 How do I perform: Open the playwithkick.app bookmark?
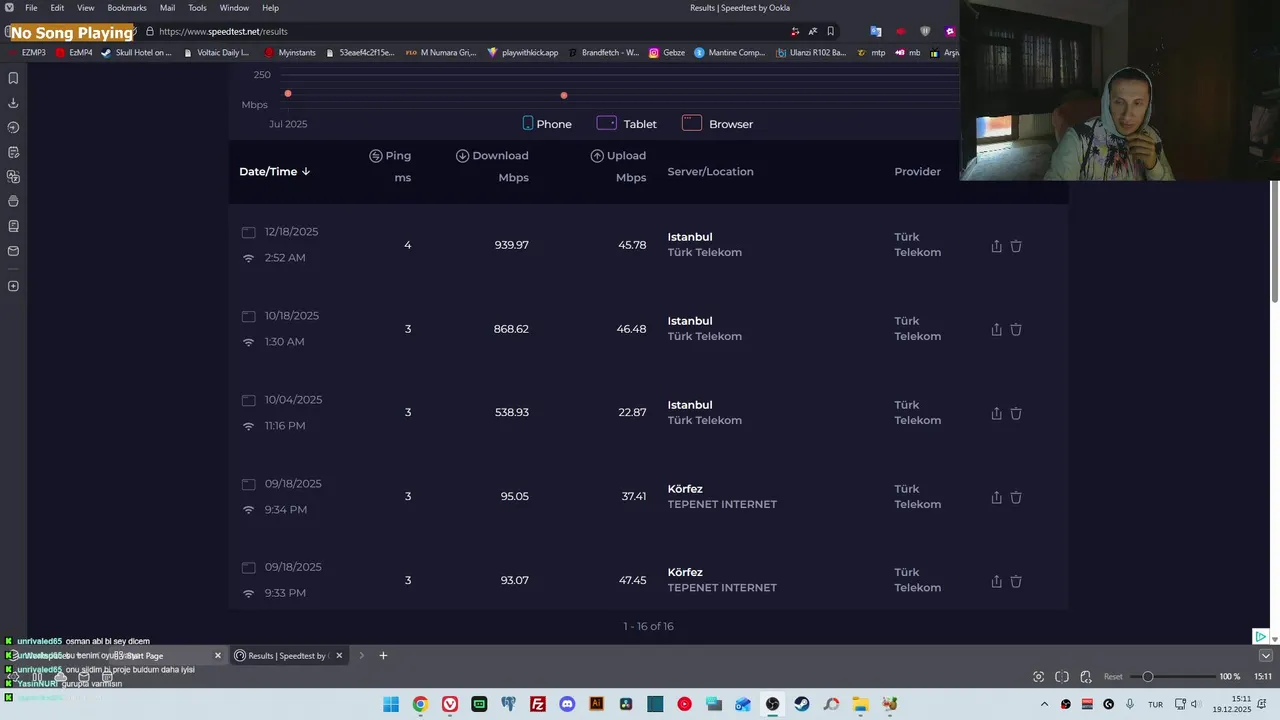523,53
